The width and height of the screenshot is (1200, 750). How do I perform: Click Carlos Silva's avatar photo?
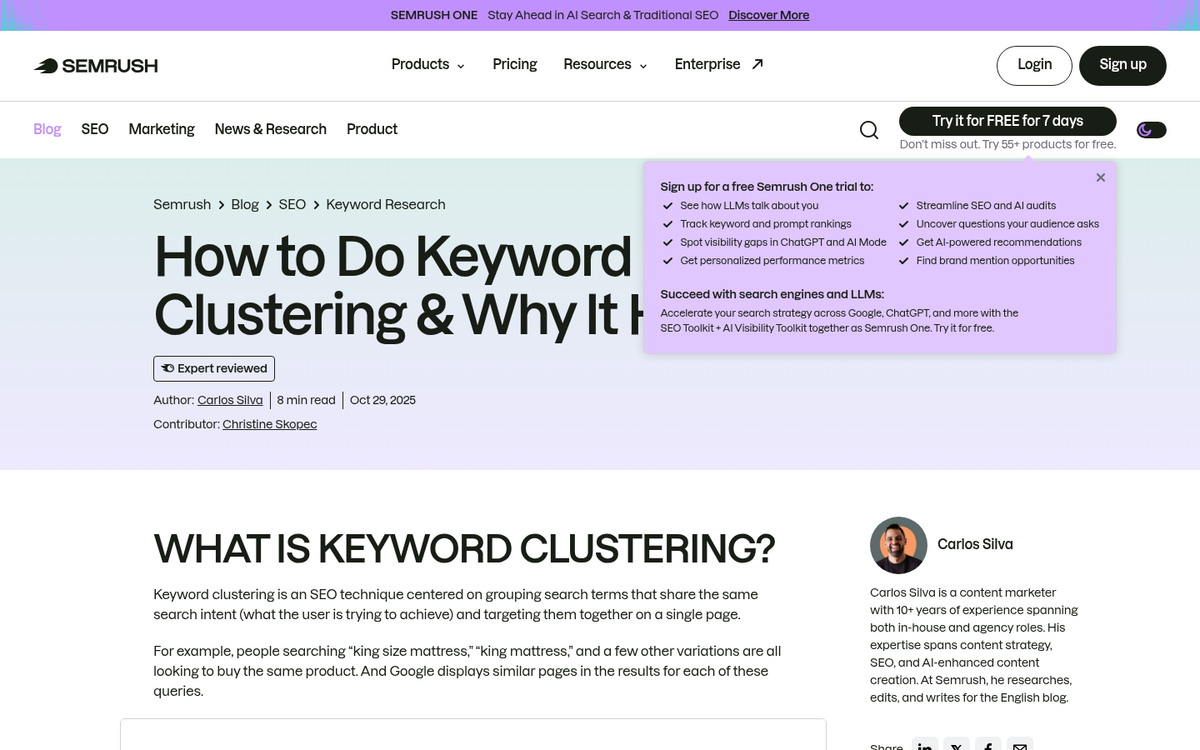[898, 545]
